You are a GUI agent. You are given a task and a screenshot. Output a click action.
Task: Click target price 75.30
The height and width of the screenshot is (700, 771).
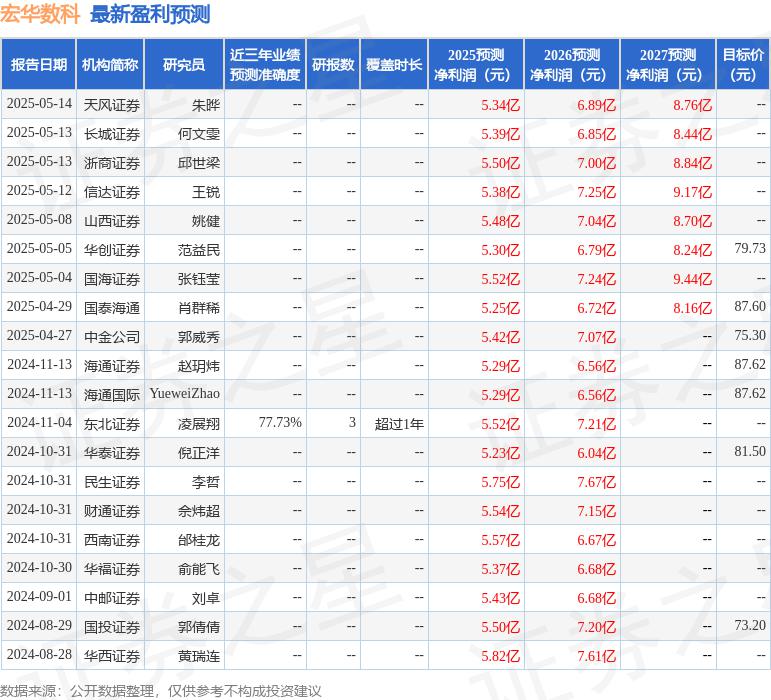[x=750, y=335]
